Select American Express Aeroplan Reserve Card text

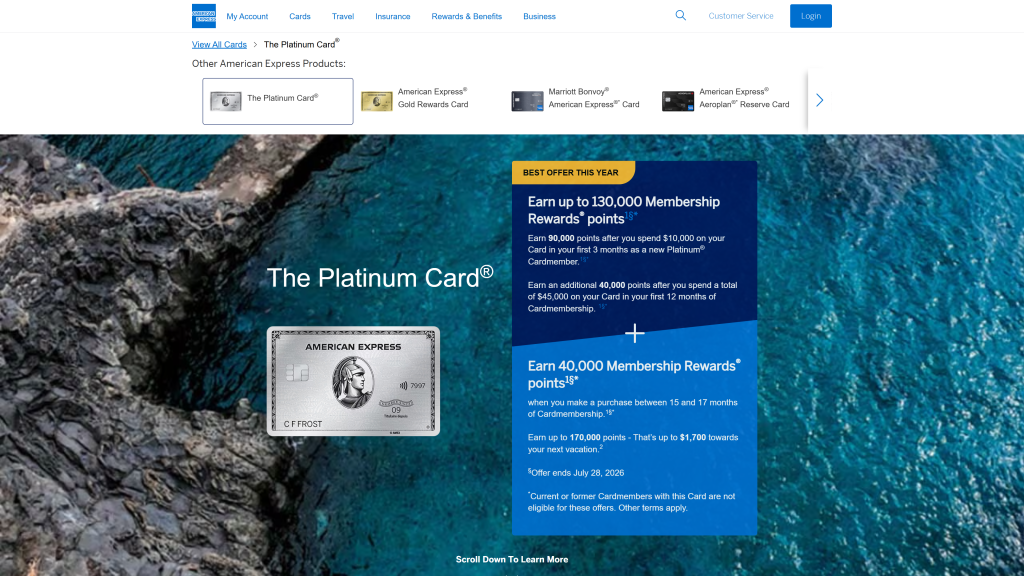tap(744, 98)
